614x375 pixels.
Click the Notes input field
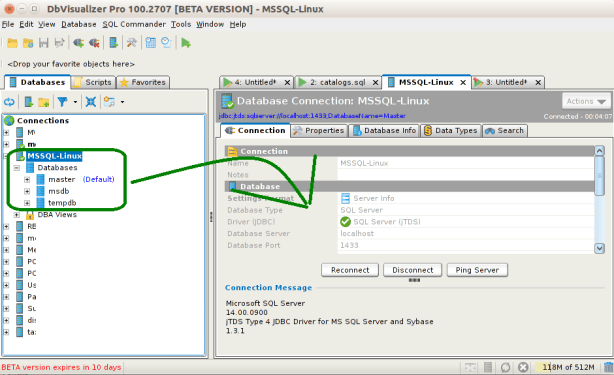tap(466, 175)
